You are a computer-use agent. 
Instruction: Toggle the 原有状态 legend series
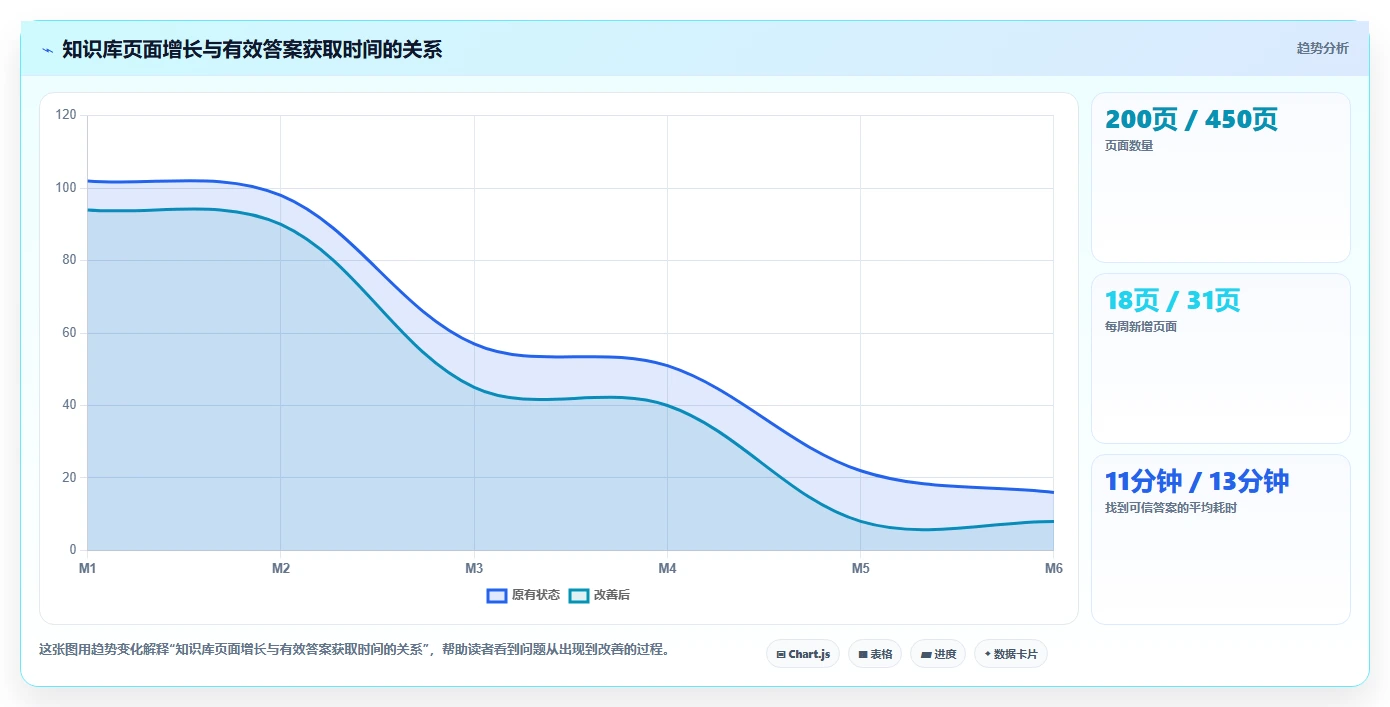coord(523,595)
